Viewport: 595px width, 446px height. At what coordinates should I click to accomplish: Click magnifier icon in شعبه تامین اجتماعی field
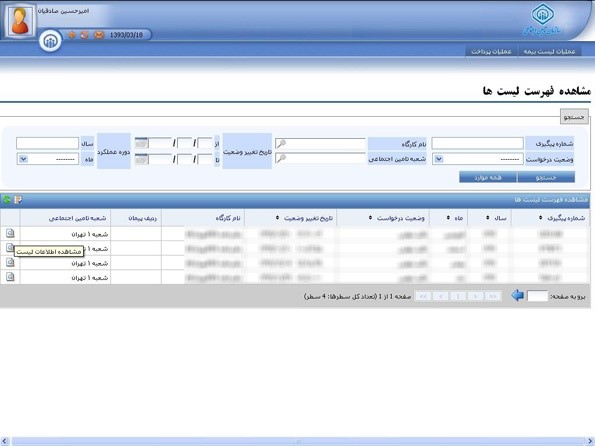pyautogui.click(x=281, y=158)
